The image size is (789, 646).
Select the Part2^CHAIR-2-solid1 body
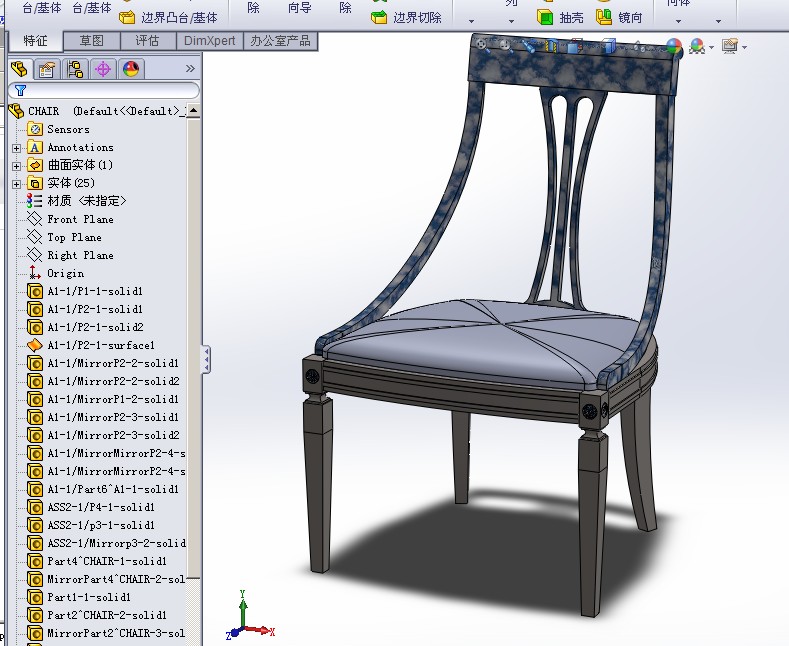tap(107, 615)
